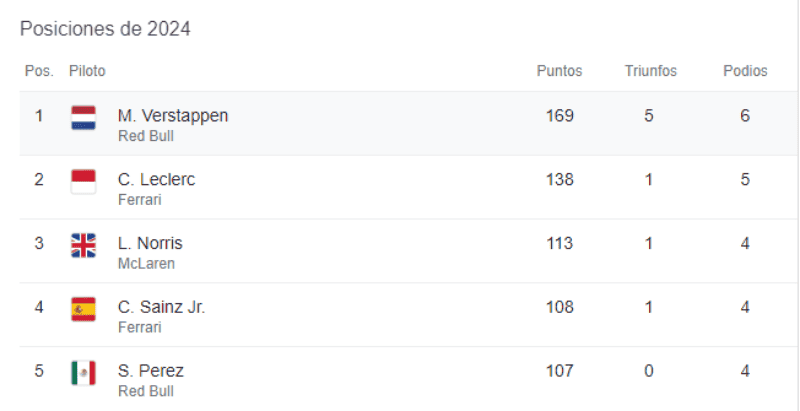Open C. Leclerc driver link

[156, 180]
